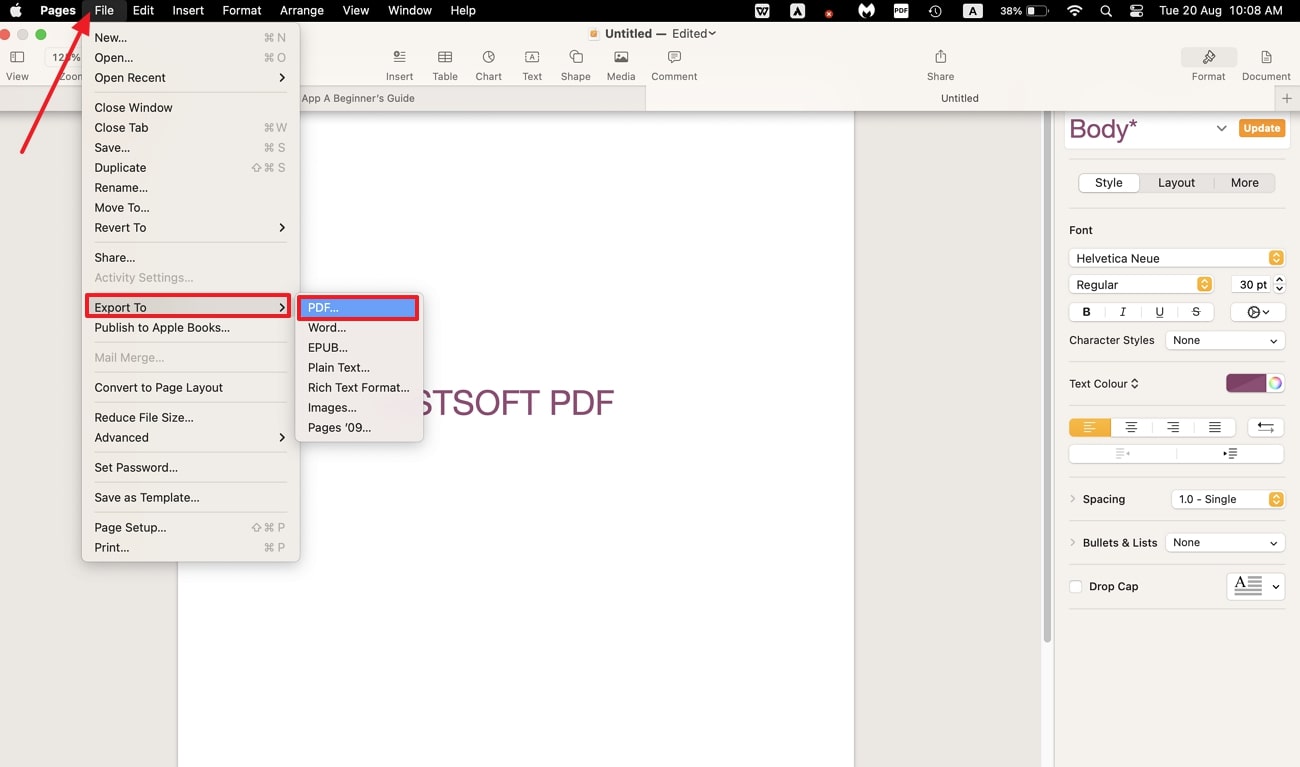Switch to the Layout tab
Screen dimensions: 1300x767
[x=1176, y=183]
